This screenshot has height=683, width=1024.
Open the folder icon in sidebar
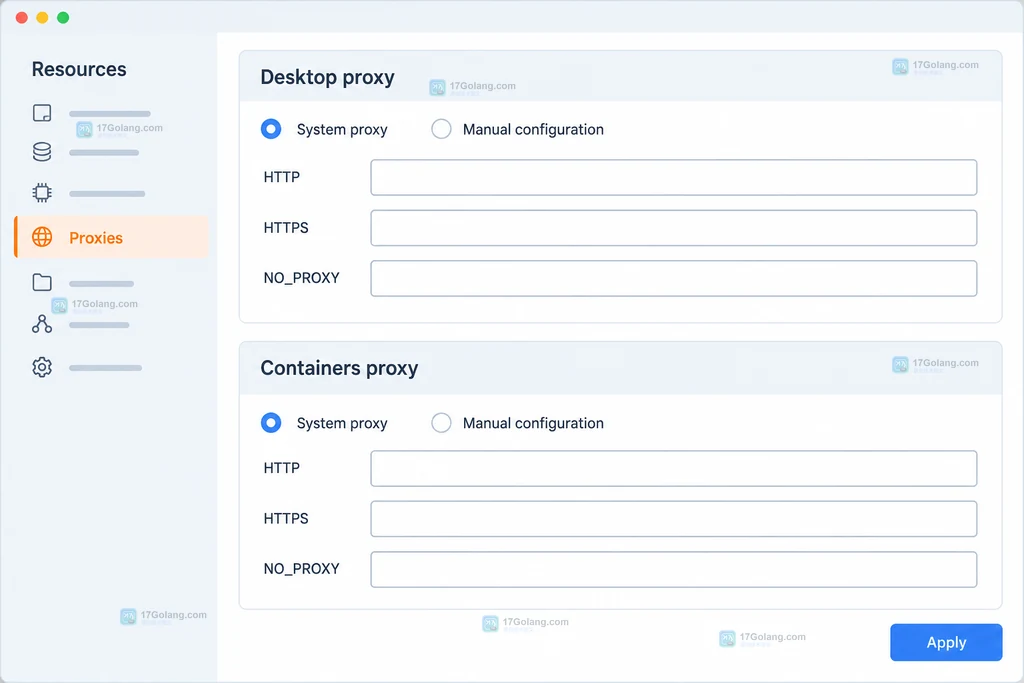[42, 283]
